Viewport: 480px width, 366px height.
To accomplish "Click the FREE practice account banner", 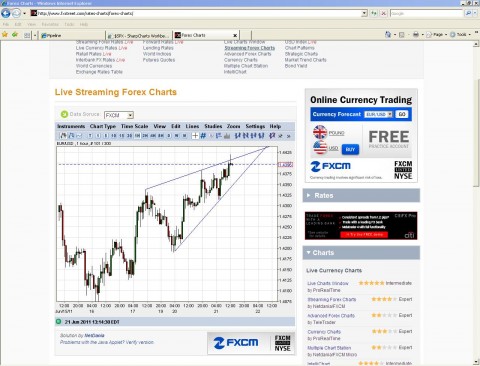I will click(389, 140).
